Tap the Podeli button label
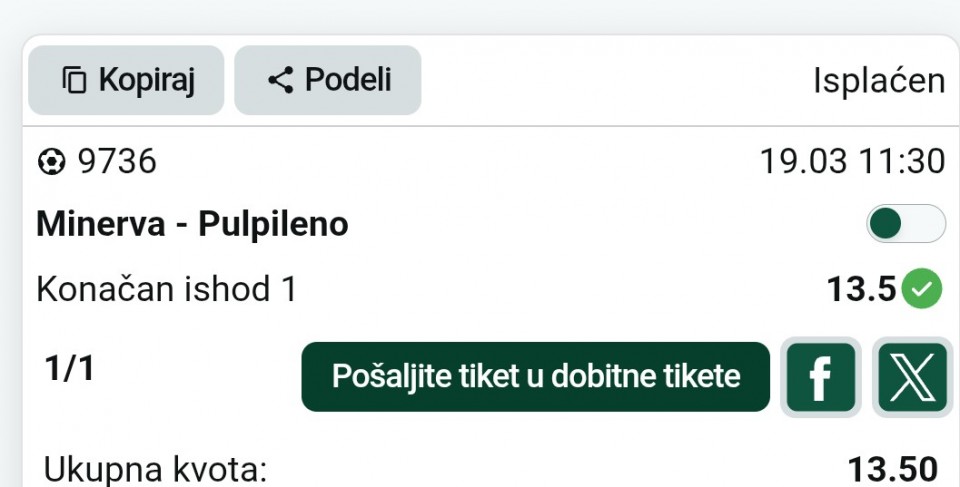960x487 pixels. tap(348, 80)
